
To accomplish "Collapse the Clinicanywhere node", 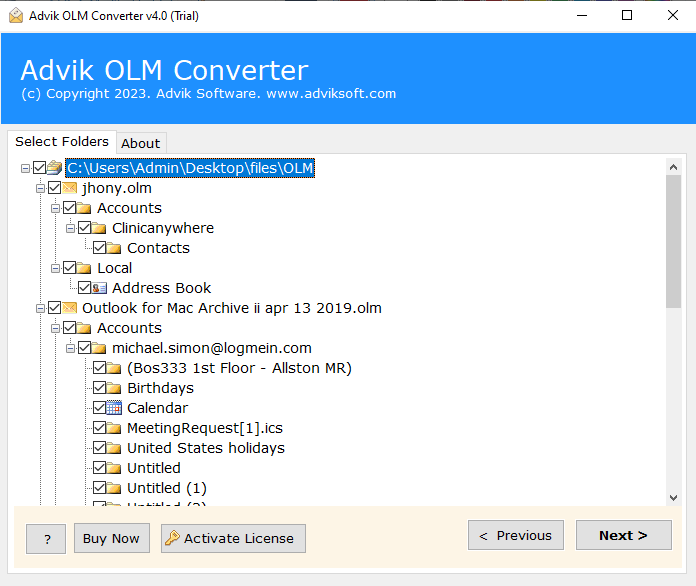I will [71, 228].
